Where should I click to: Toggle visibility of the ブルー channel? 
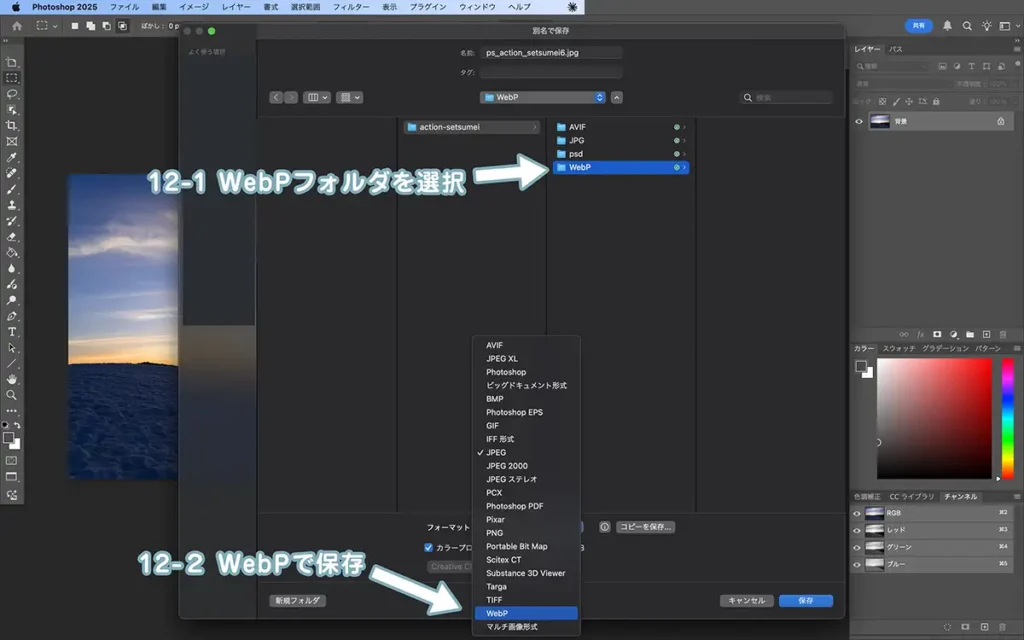[857, 564]
